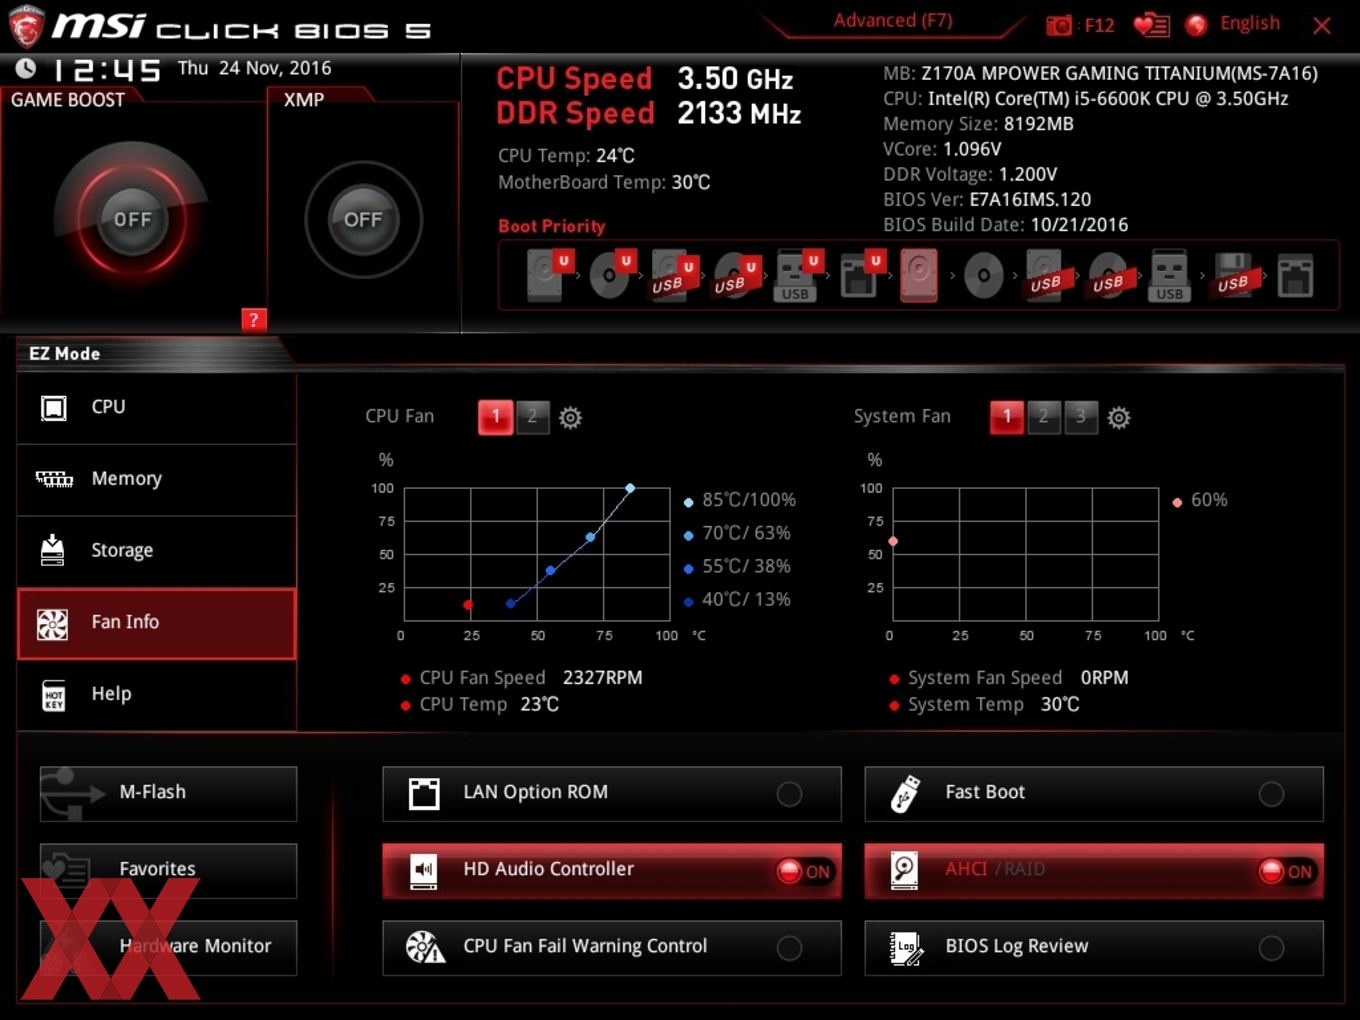This screenshot has height=1020, width=1360.
Task: Open the Favorites button
Action: [168, 870]
